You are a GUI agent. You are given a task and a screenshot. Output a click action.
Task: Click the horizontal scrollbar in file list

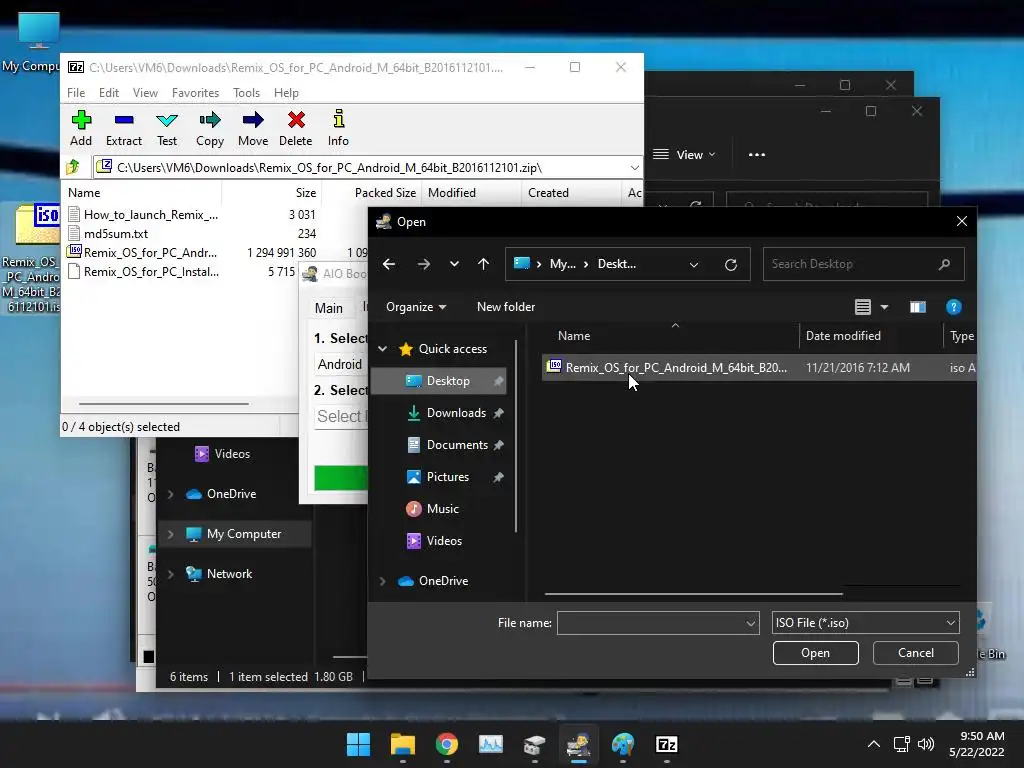694,594
